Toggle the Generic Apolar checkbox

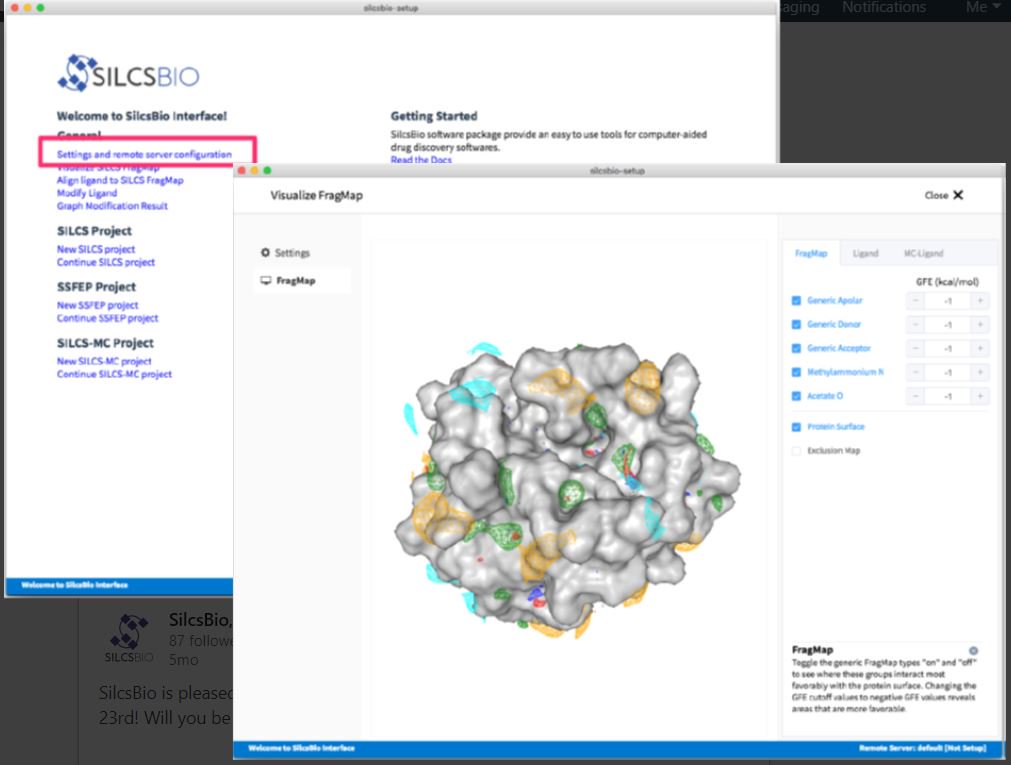(796, 301)
